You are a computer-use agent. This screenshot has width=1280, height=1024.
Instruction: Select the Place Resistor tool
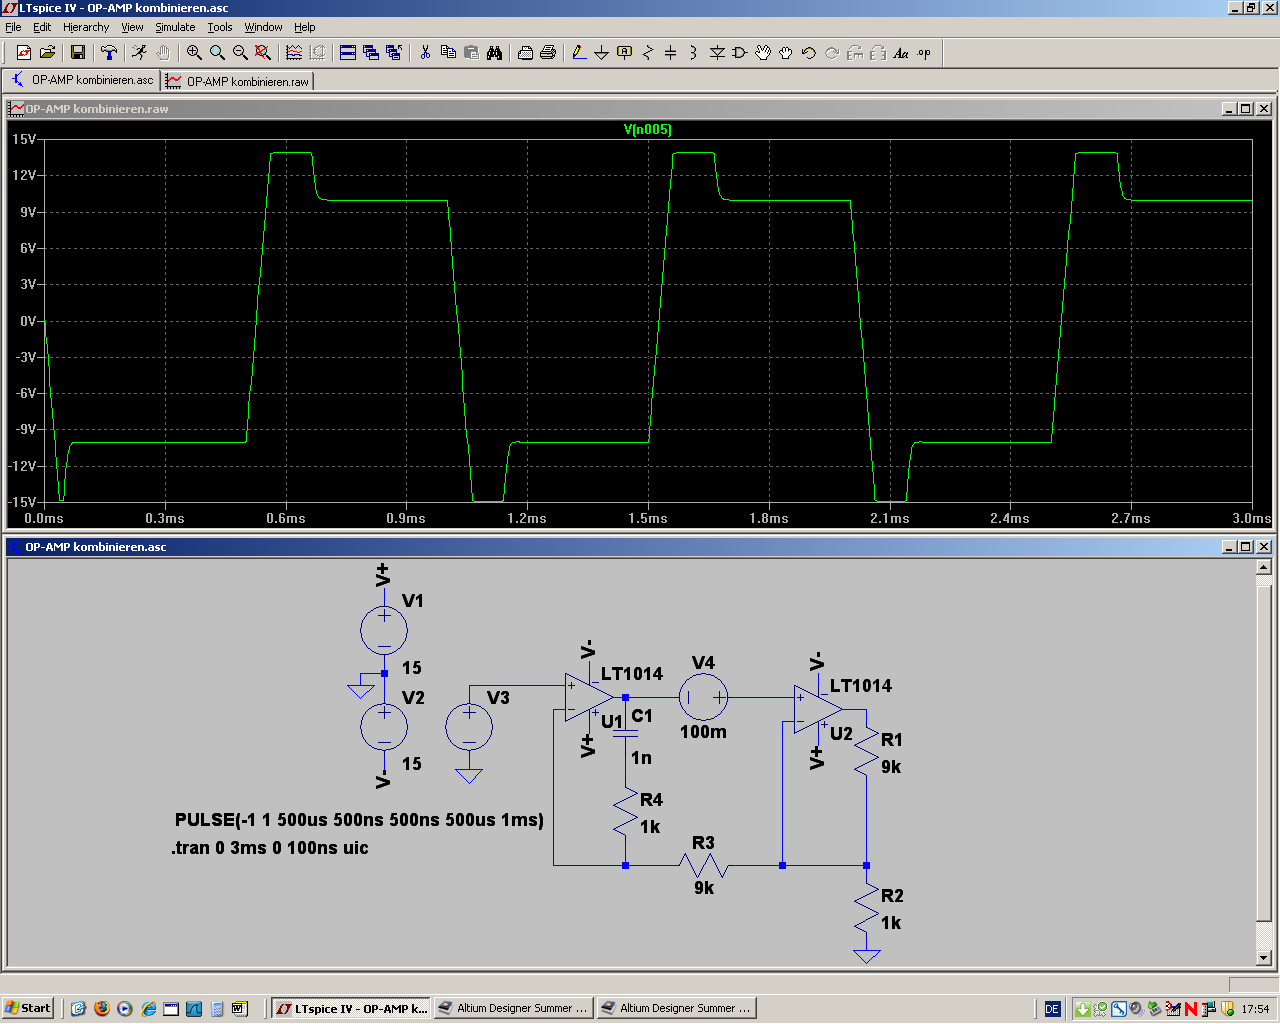click(648, 53)
